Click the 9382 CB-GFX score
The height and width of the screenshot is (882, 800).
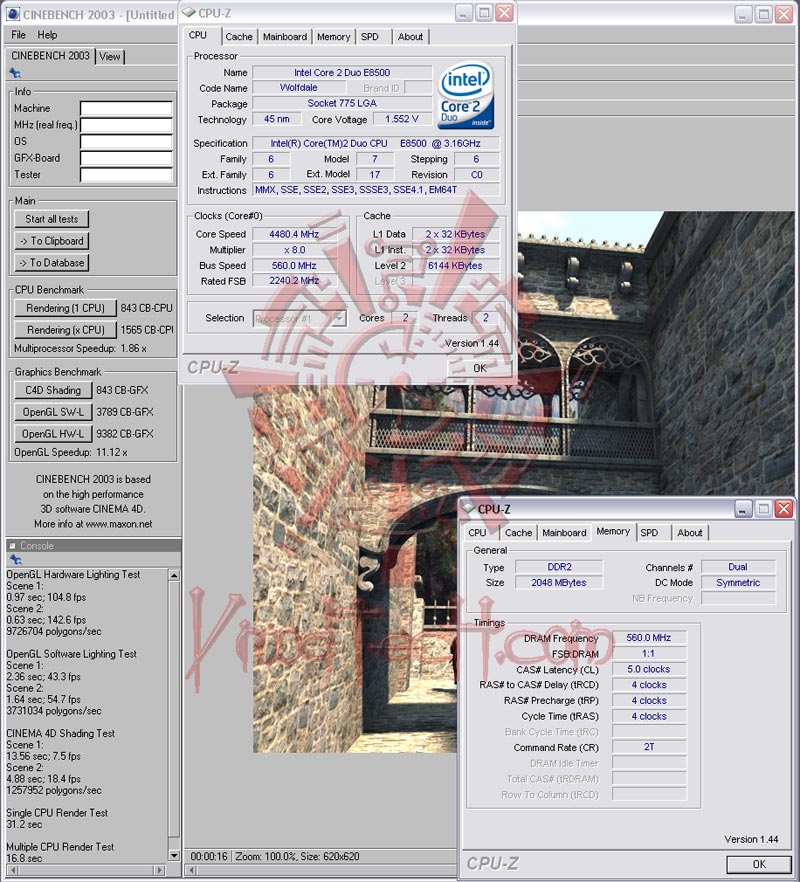pos(125,434)
